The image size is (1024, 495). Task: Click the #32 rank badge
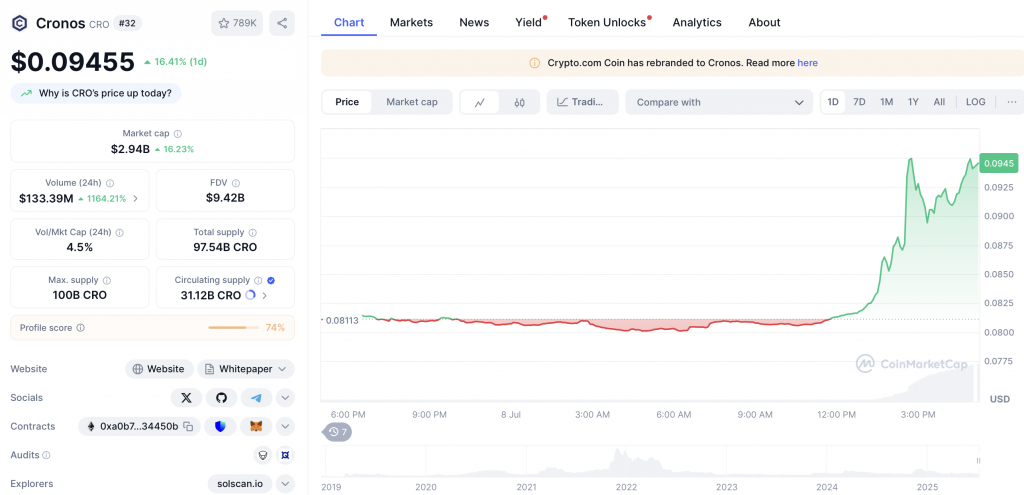(x=127, y=23)
